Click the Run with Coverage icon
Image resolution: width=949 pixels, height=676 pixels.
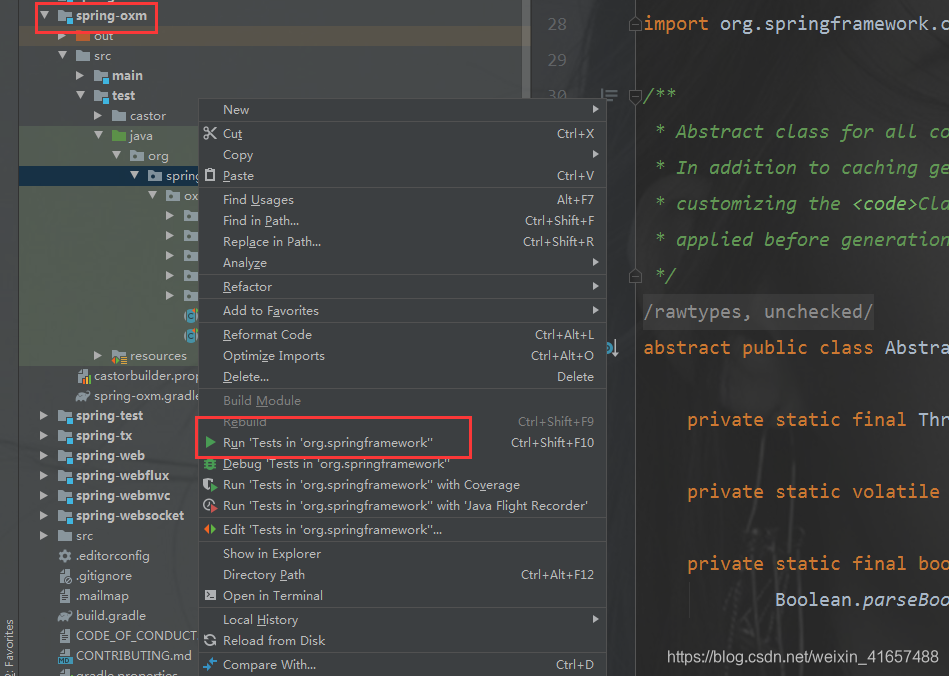pyautogui.click(x=210, y=485)
